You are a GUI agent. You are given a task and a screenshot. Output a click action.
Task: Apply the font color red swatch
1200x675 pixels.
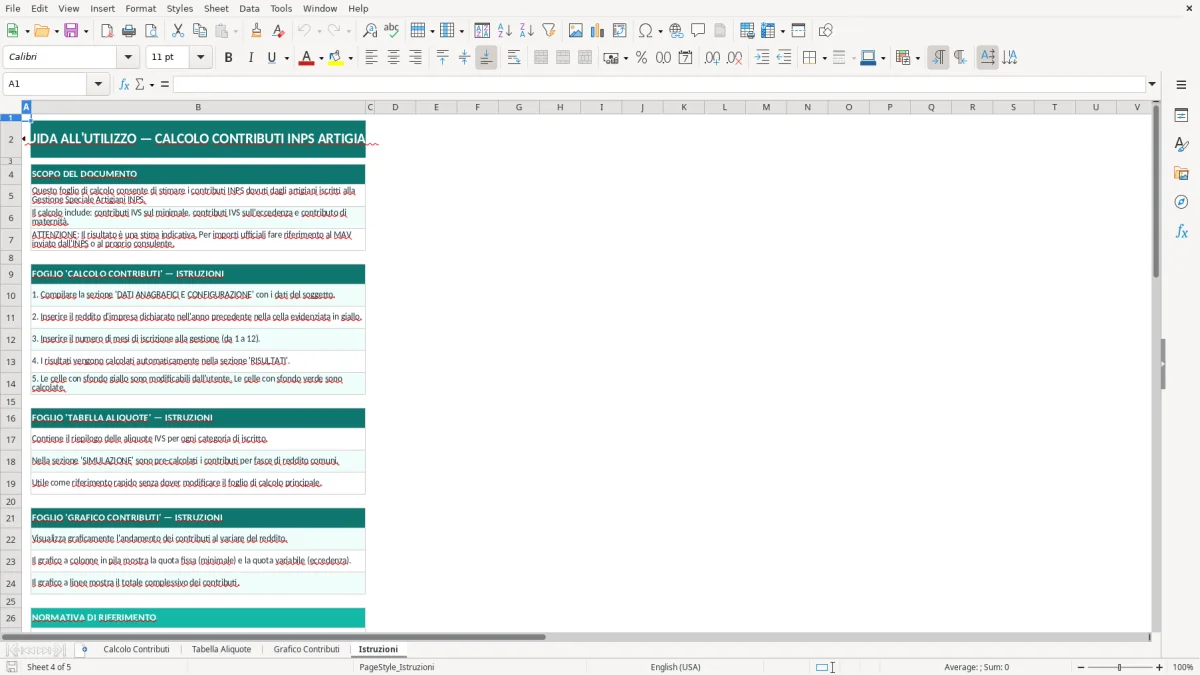(x=305, y=58)
